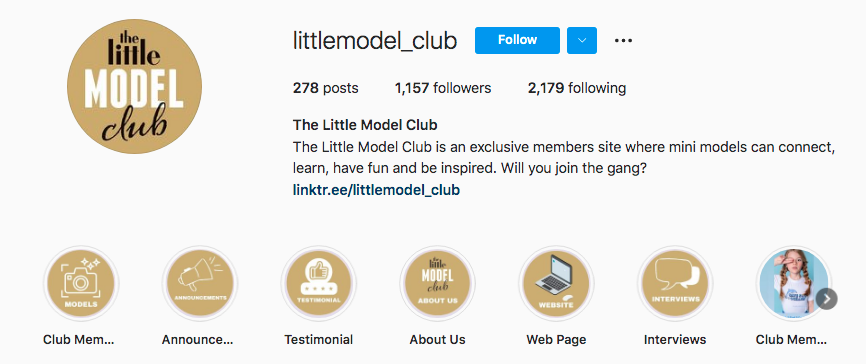Screen dimensions: 866x364
Task: Expand the suggested accounts dropdown arrow
Action: click(582, 40)
